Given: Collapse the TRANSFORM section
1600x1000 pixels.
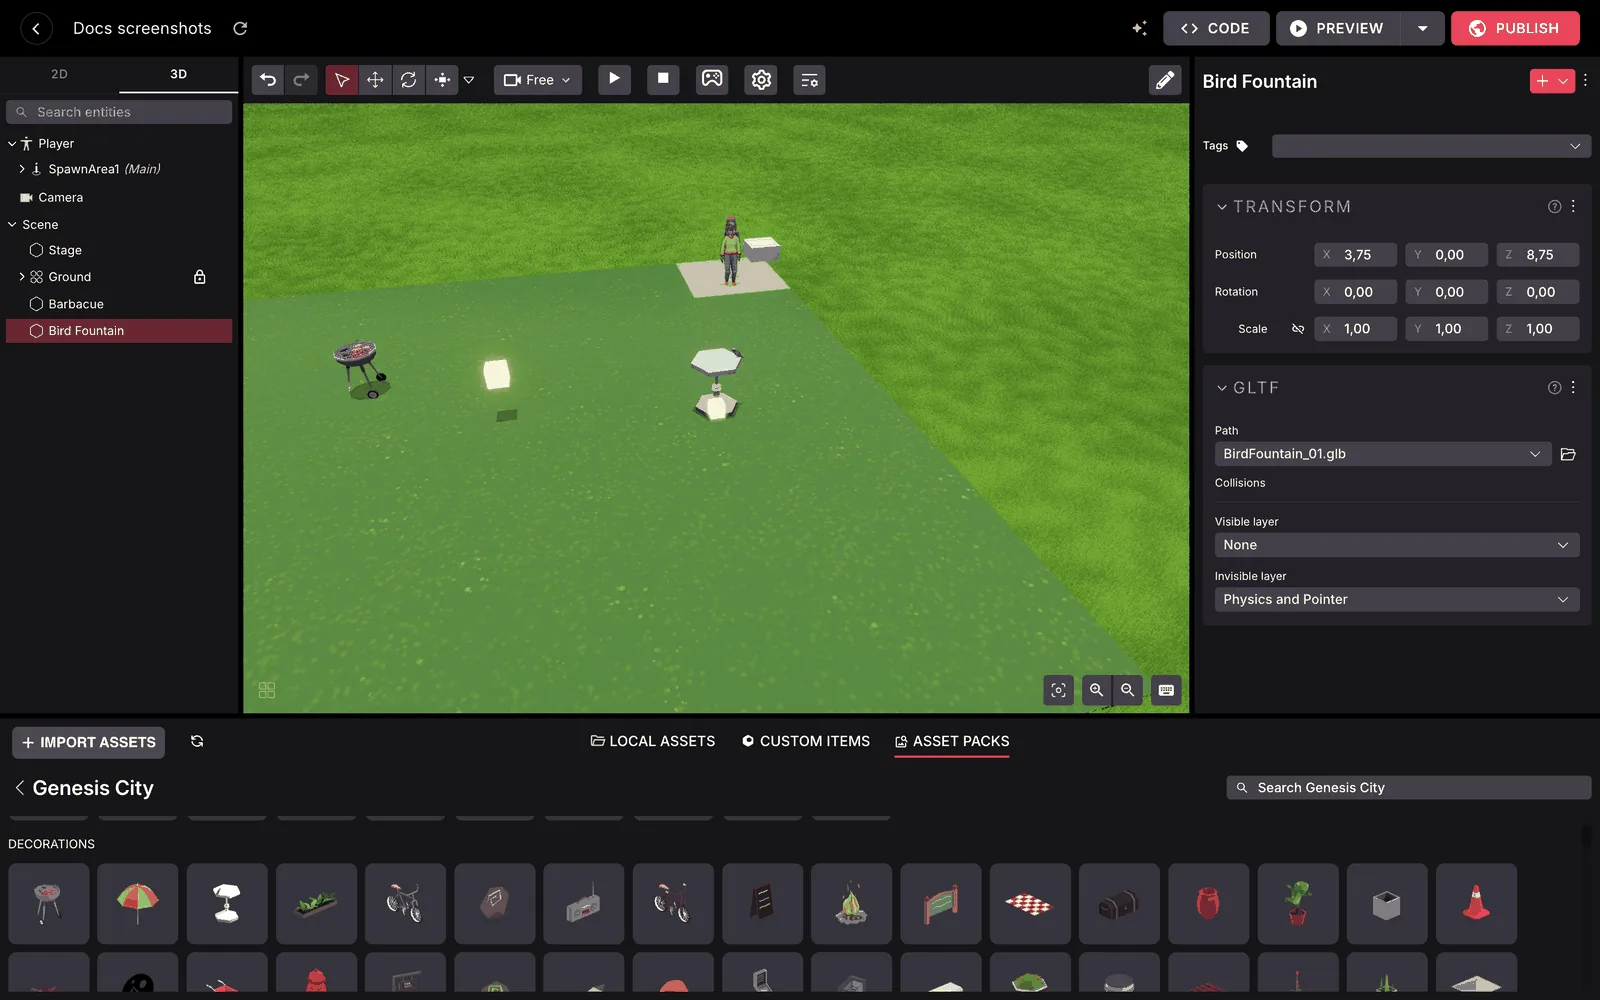Looking at the screenshot, I should tap(1221, 207).
